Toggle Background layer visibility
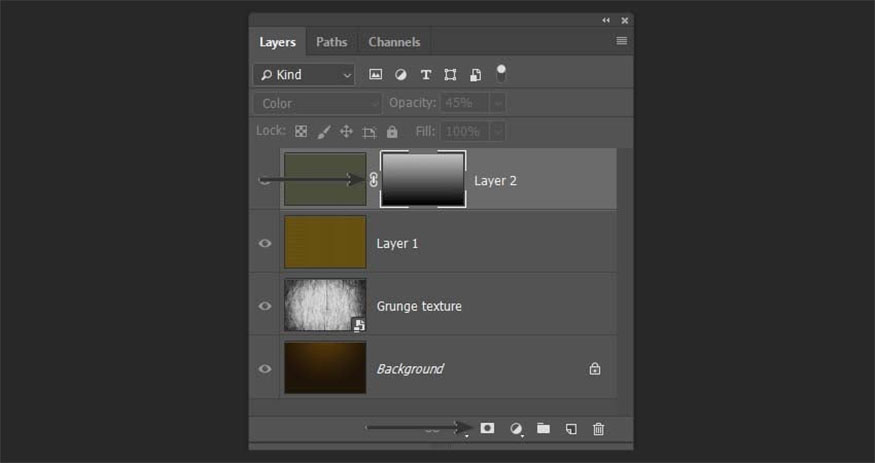The image size is (875, 463). (x=265, y=369)
